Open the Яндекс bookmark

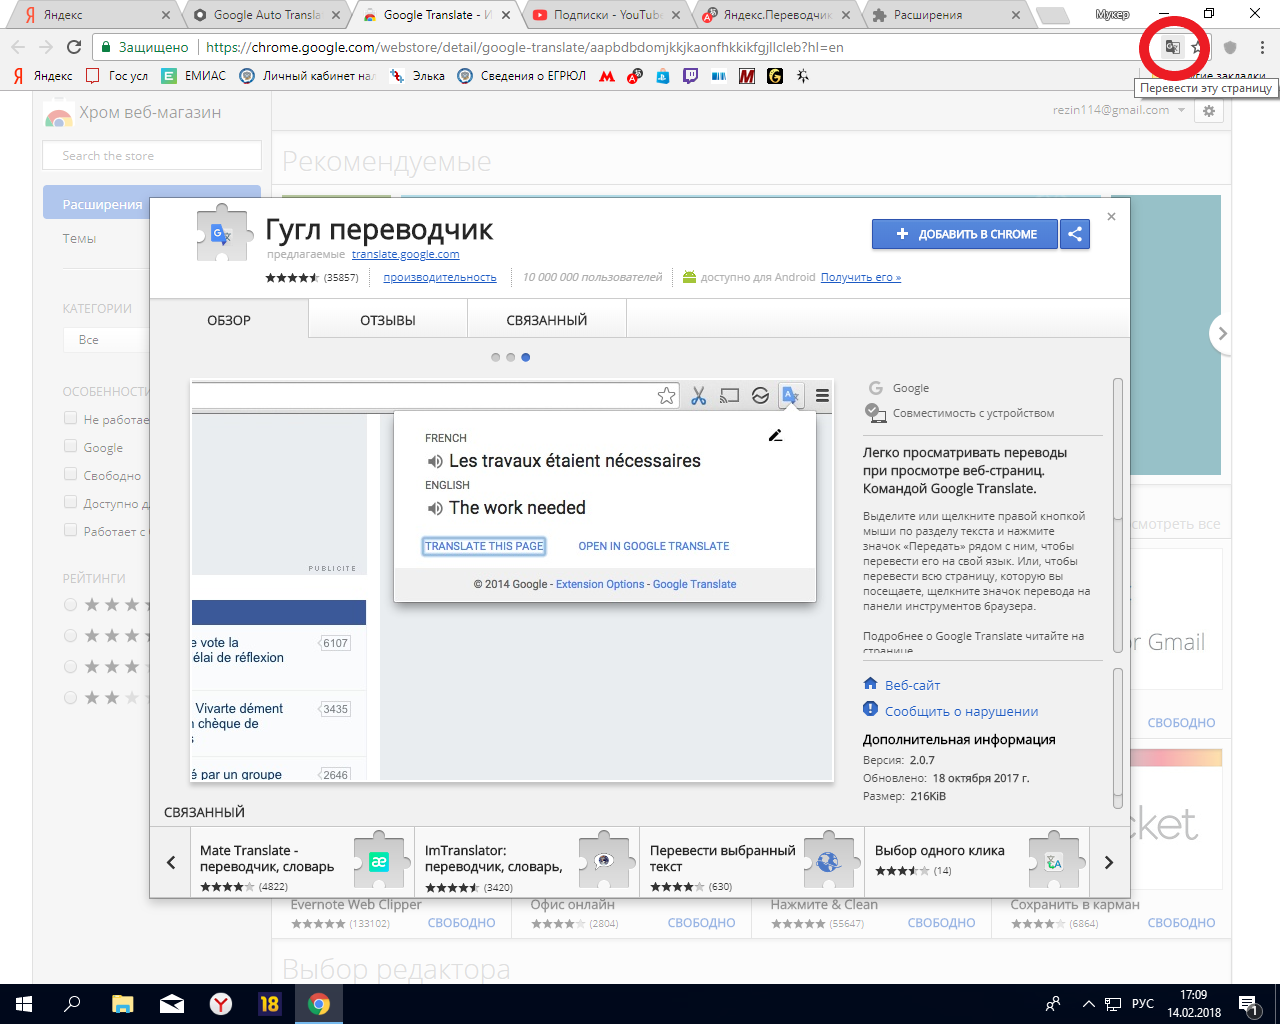(43, 76)
